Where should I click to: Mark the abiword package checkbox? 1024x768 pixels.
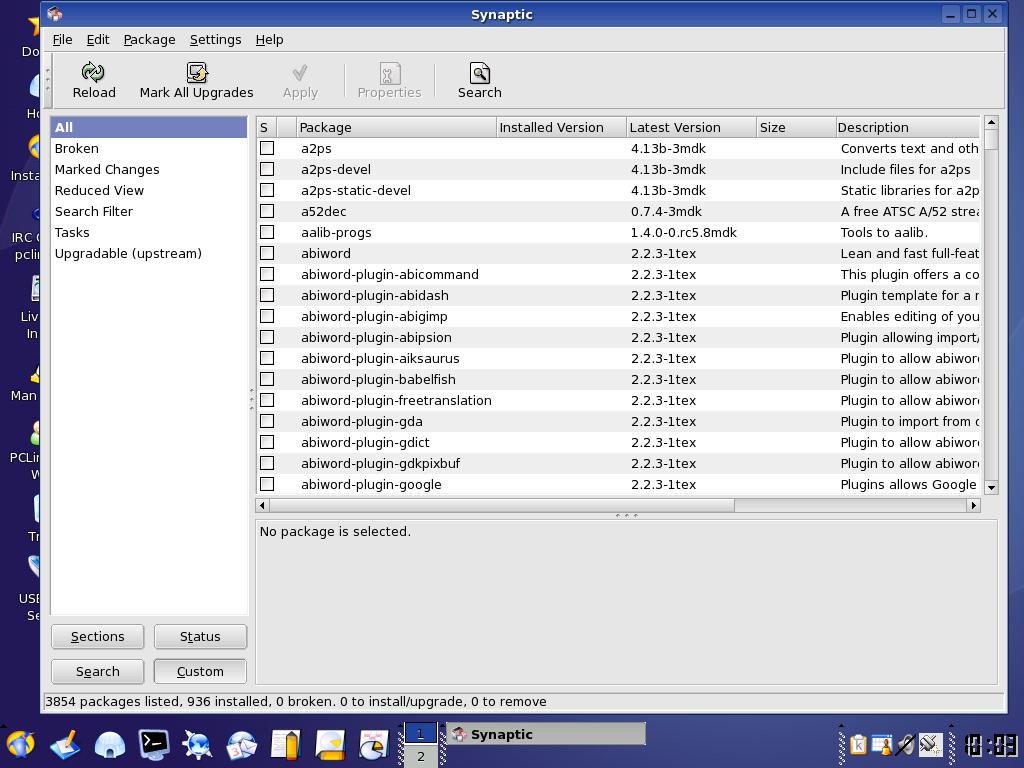(267, 253)
